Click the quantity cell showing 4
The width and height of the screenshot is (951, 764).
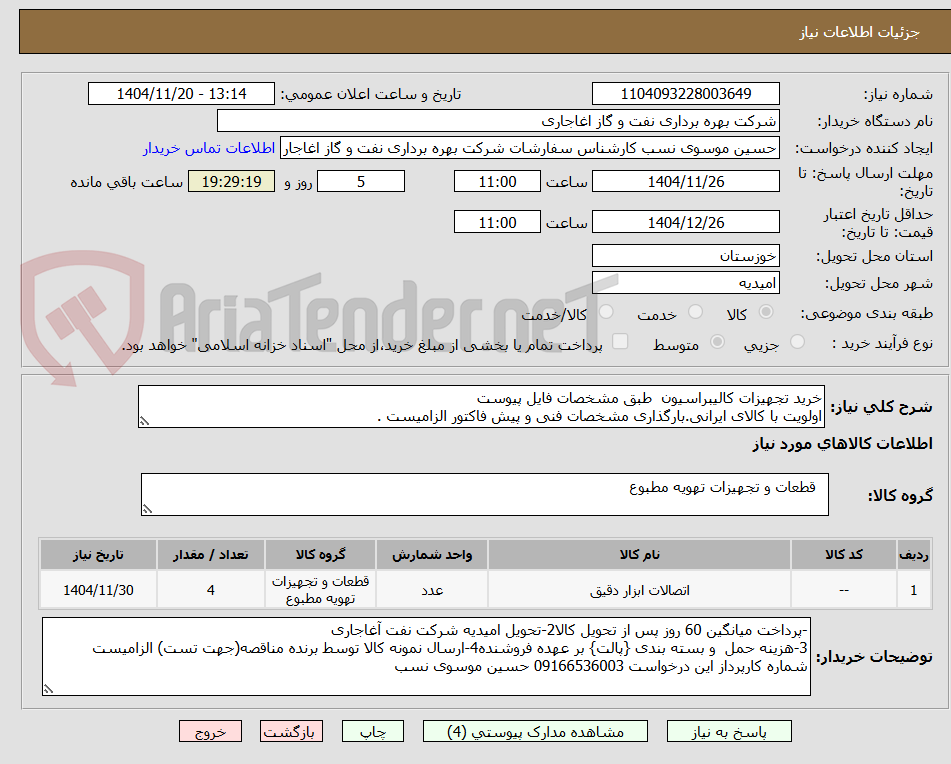click(x=210, y=590)
